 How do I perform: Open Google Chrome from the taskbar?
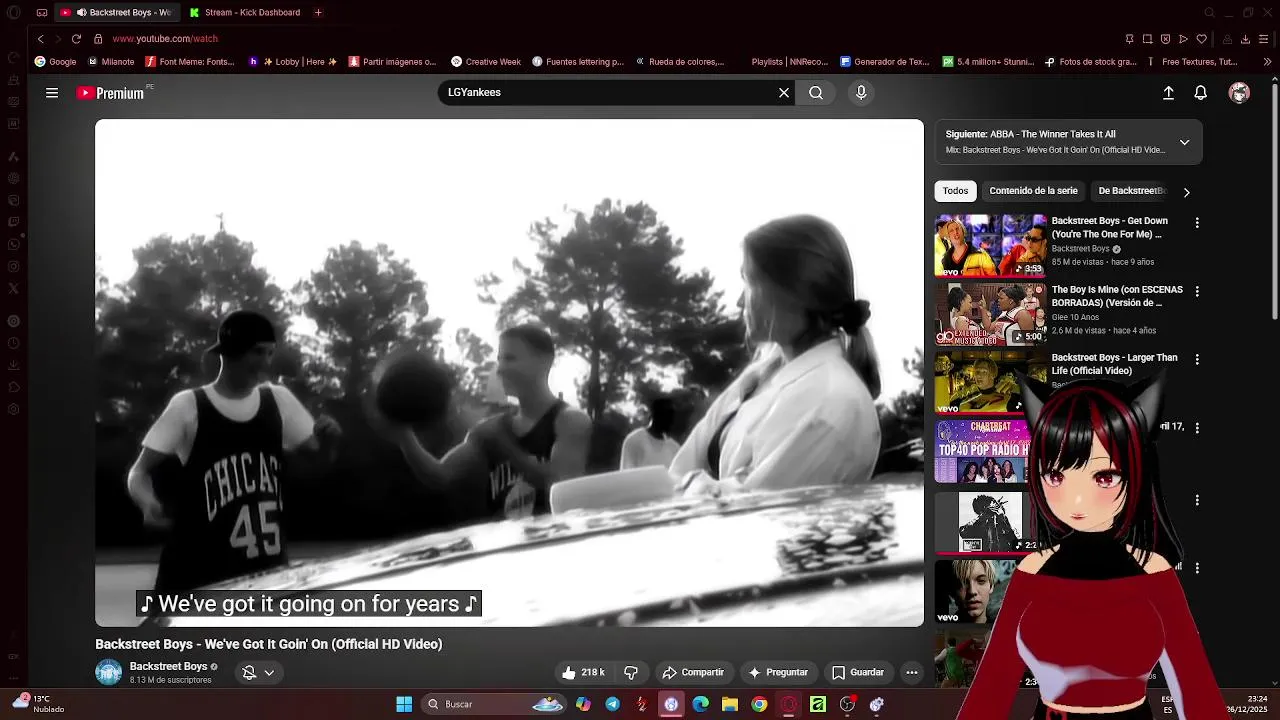coord(759,704)
